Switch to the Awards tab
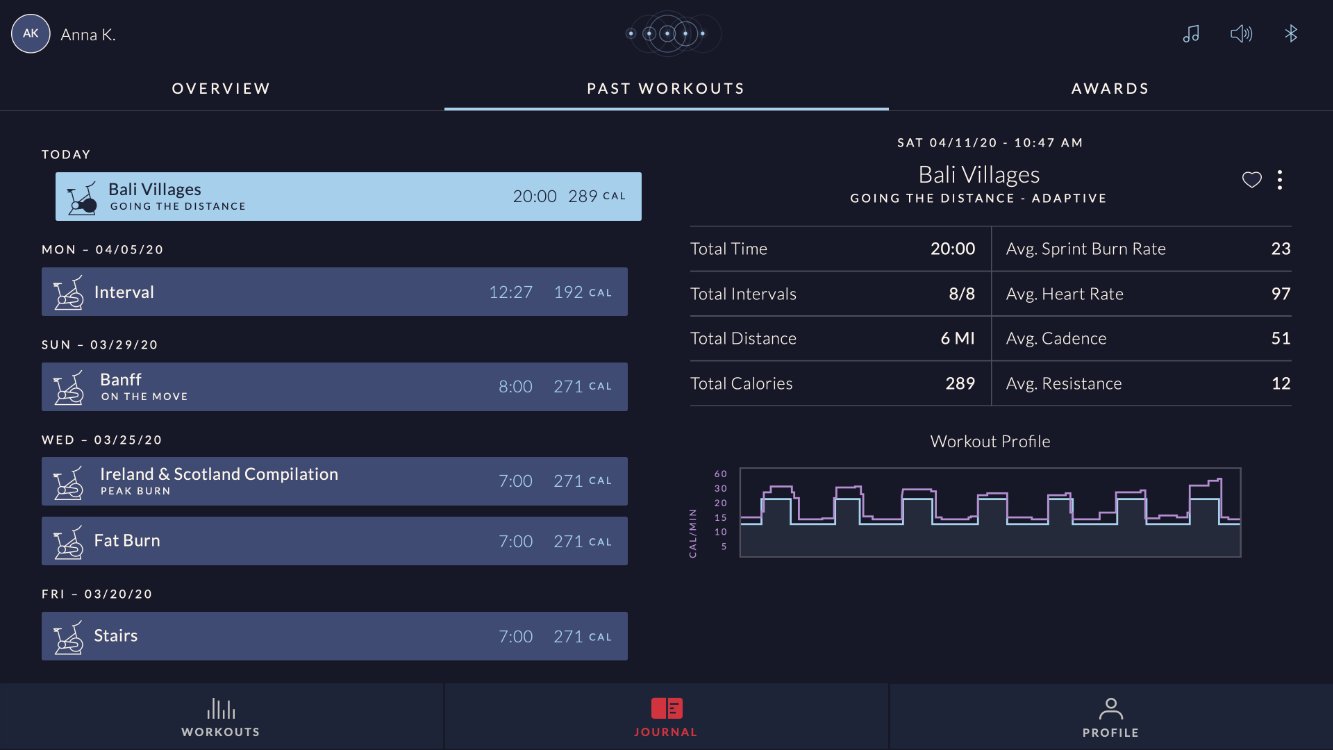This screenshot has height=750, width=1333. 1110,88
